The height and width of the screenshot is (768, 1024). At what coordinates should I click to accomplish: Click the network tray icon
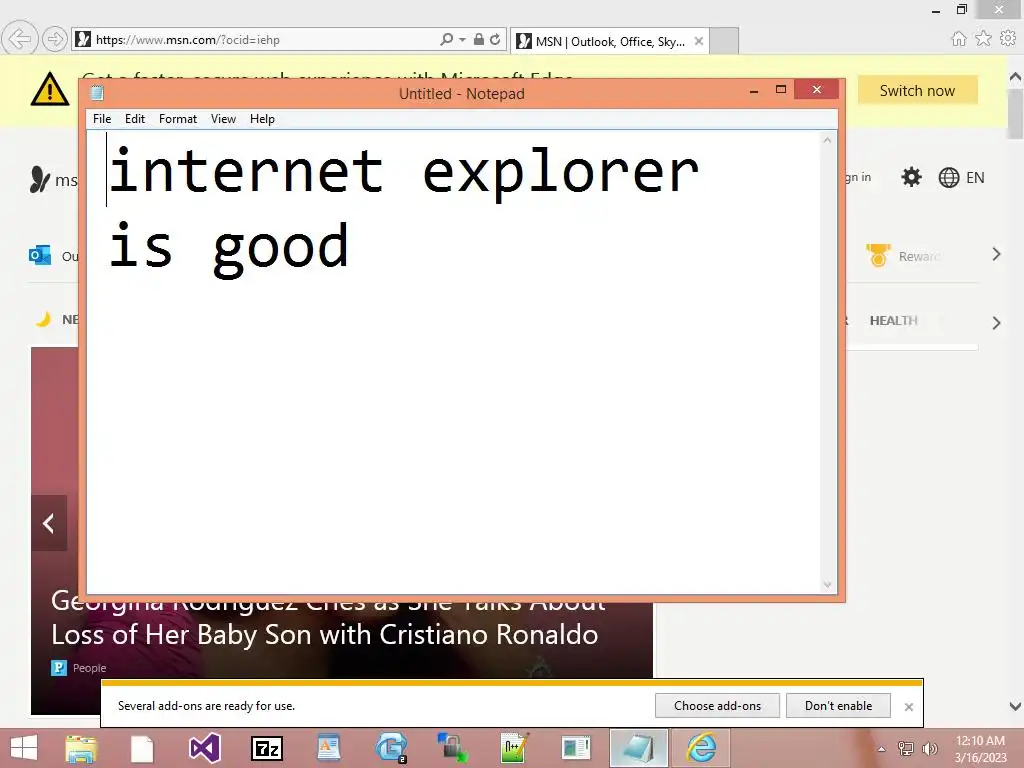(x=906, y=749)
